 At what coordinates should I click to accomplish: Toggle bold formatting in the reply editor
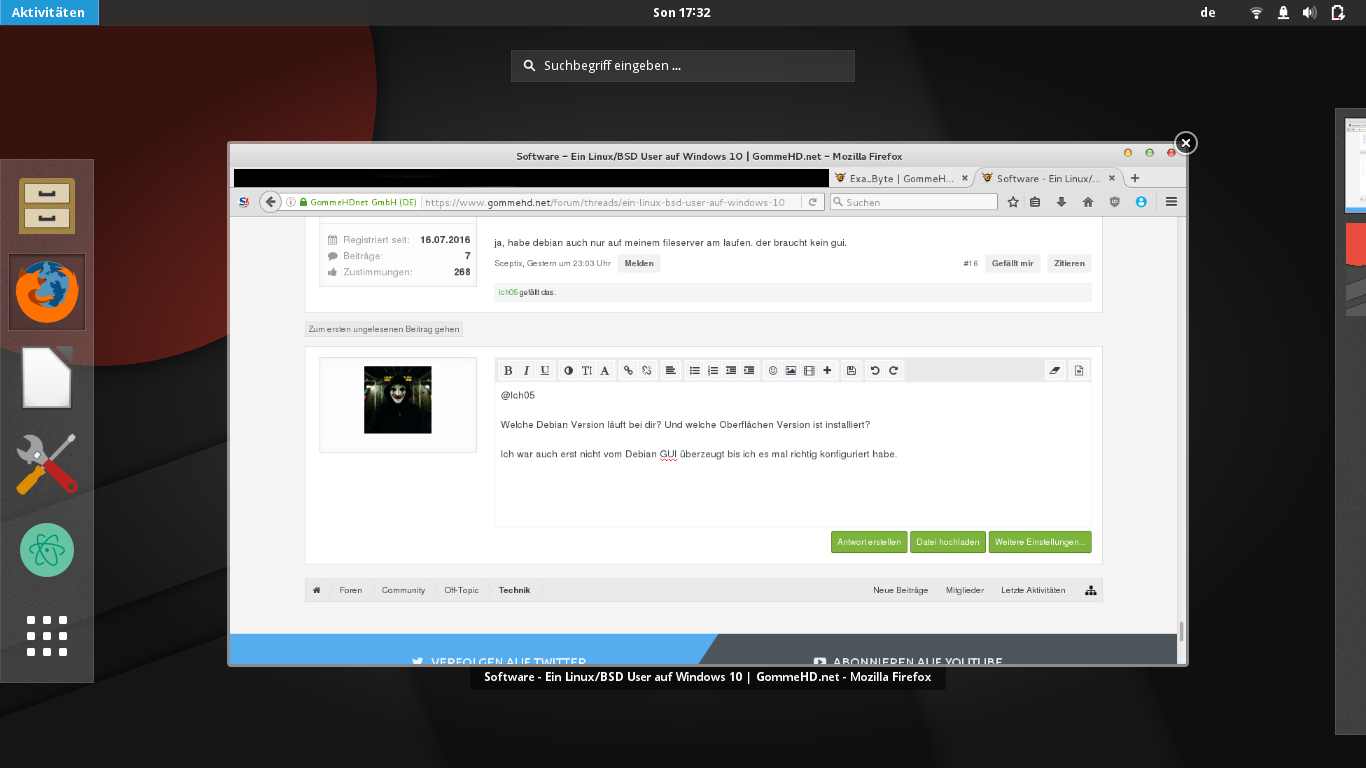(x=508, y=371)
